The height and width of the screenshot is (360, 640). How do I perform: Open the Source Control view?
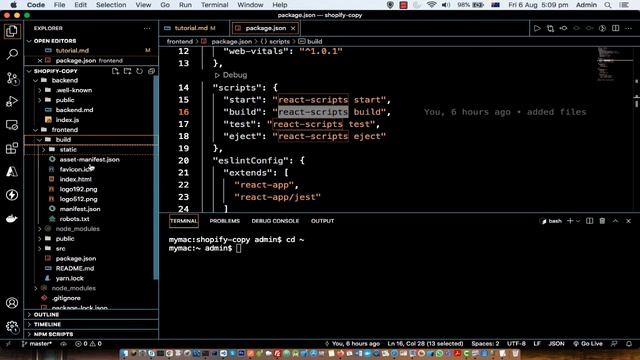[12, 78]
